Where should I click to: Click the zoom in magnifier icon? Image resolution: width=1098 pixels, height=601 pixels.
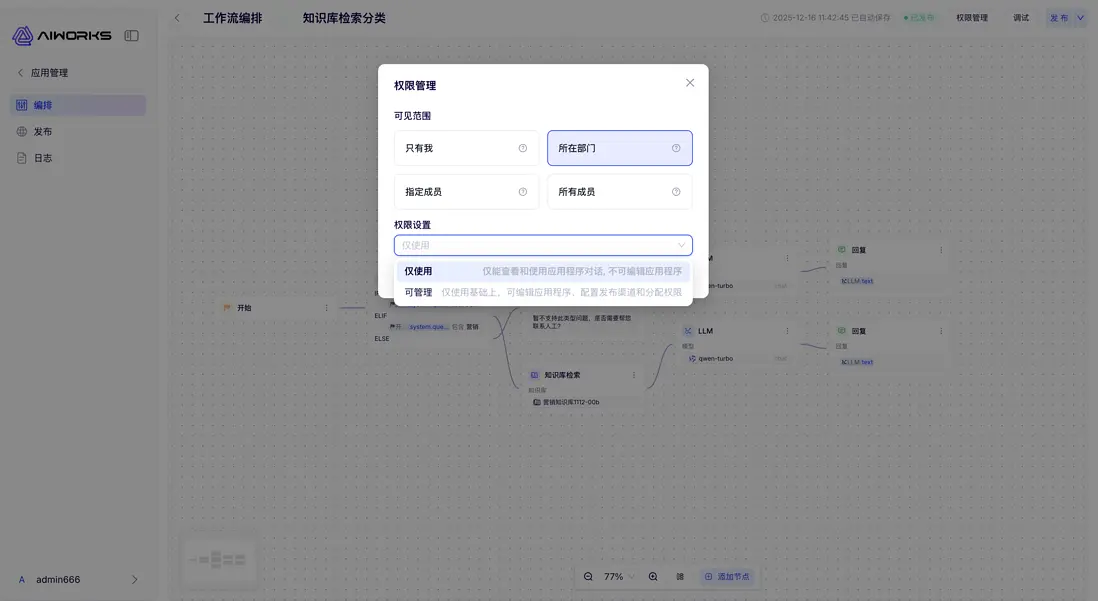point(653,576)
